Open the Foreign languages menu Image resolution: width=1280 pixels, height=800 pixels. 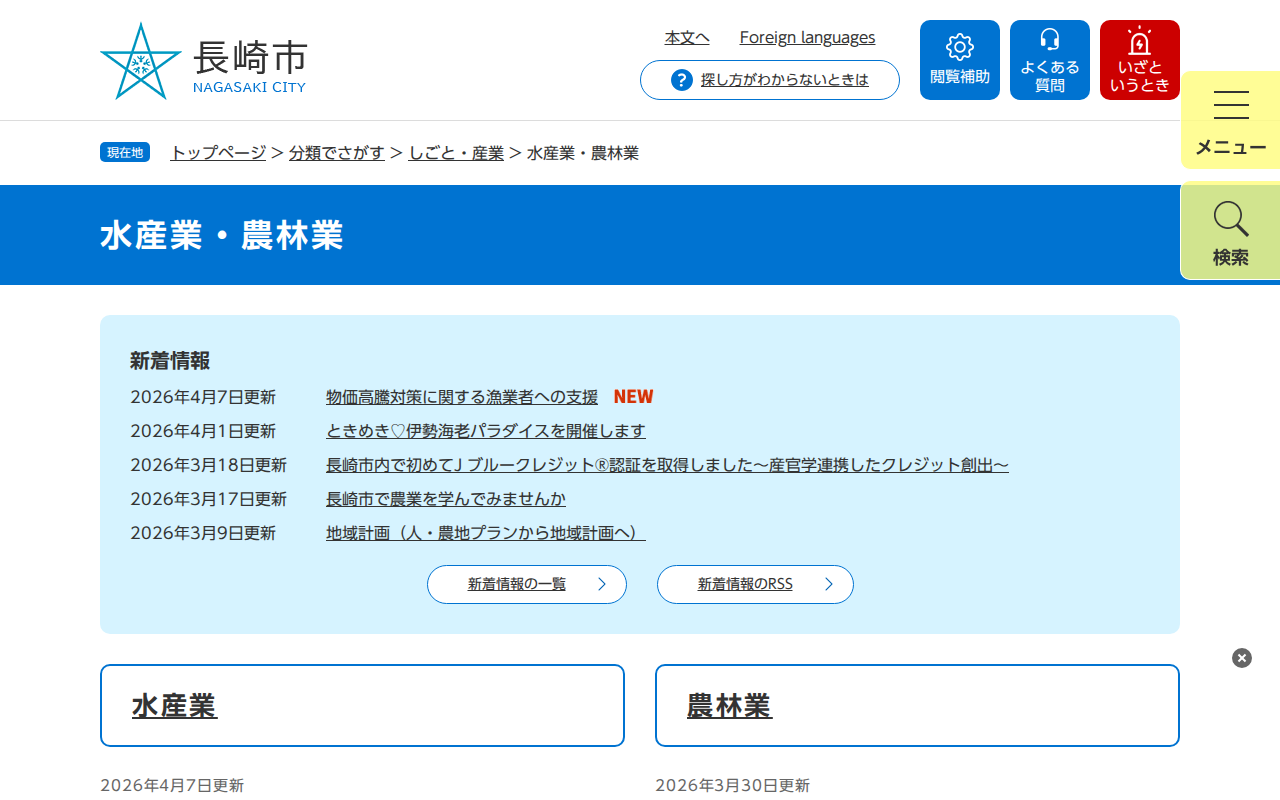coord(807,37)
